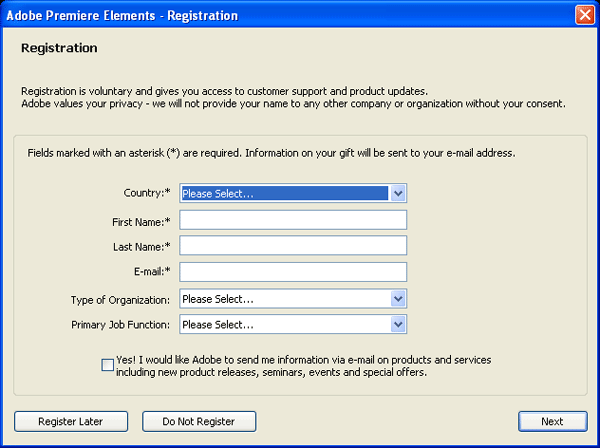Click the Next button
Screen dimensions: 600x448
tap(552, 421)
